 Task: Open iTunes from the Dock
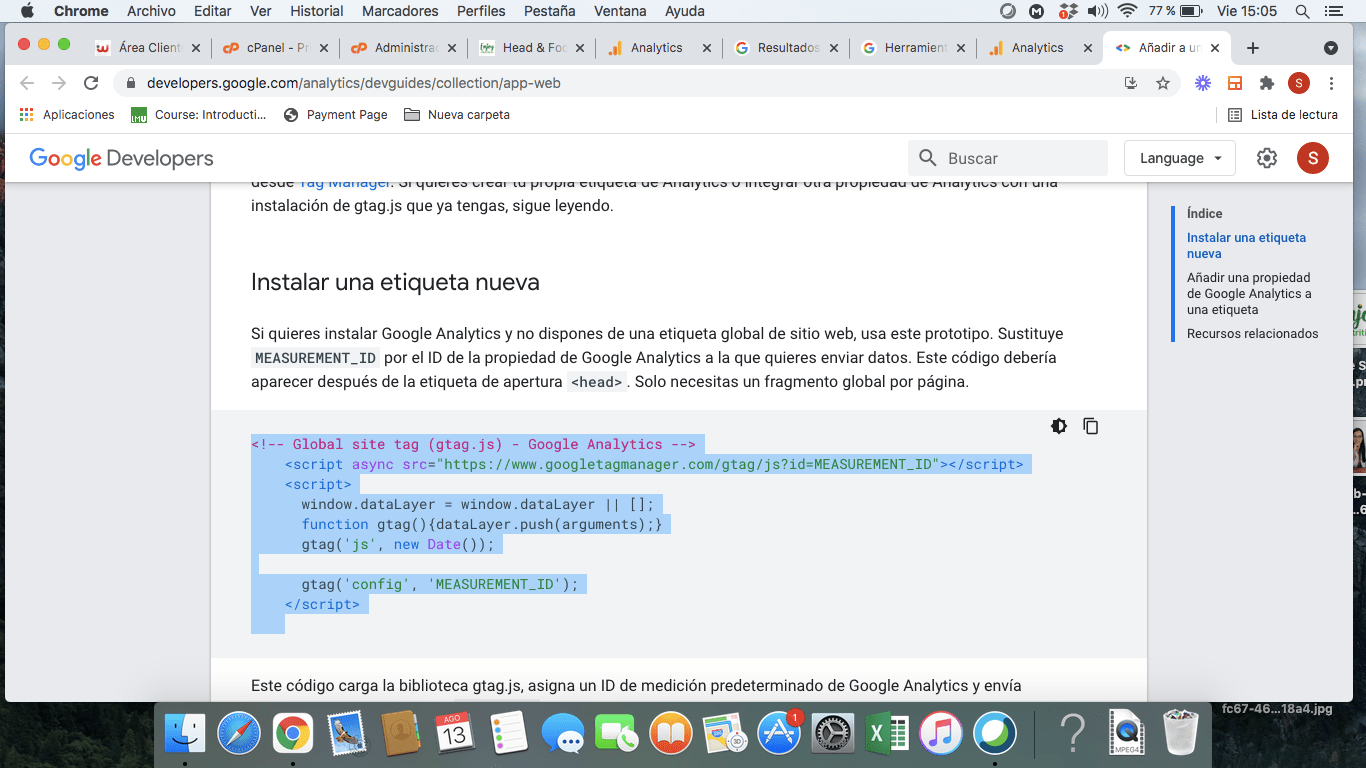[x=941, y=734]
